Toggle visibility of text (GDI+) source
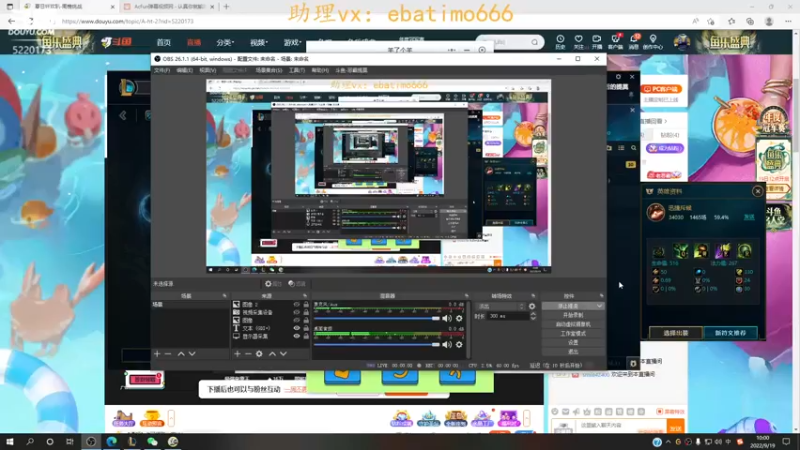The height and width of the screenshot is (450, 800). [x=296, y=328]
